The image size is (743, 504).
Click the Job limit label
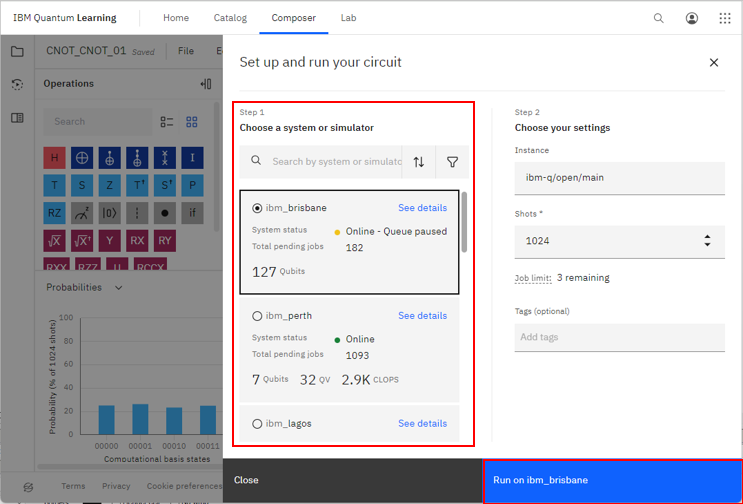click(533, 278)
